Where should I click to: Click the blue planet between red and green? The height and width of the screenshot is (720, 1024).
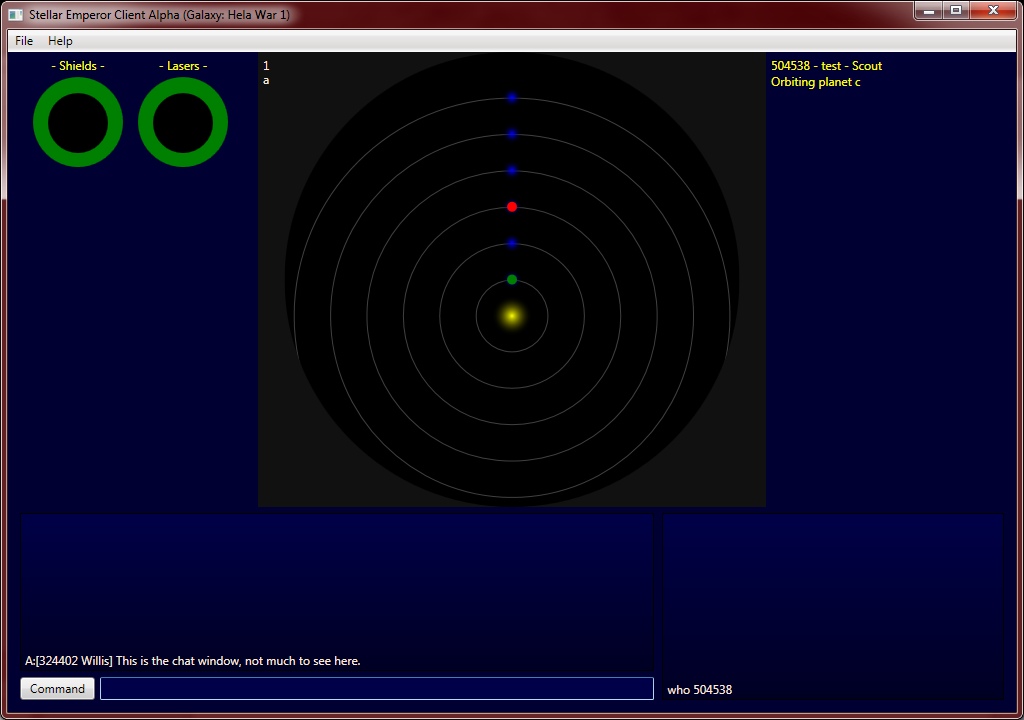click(512, 244)
